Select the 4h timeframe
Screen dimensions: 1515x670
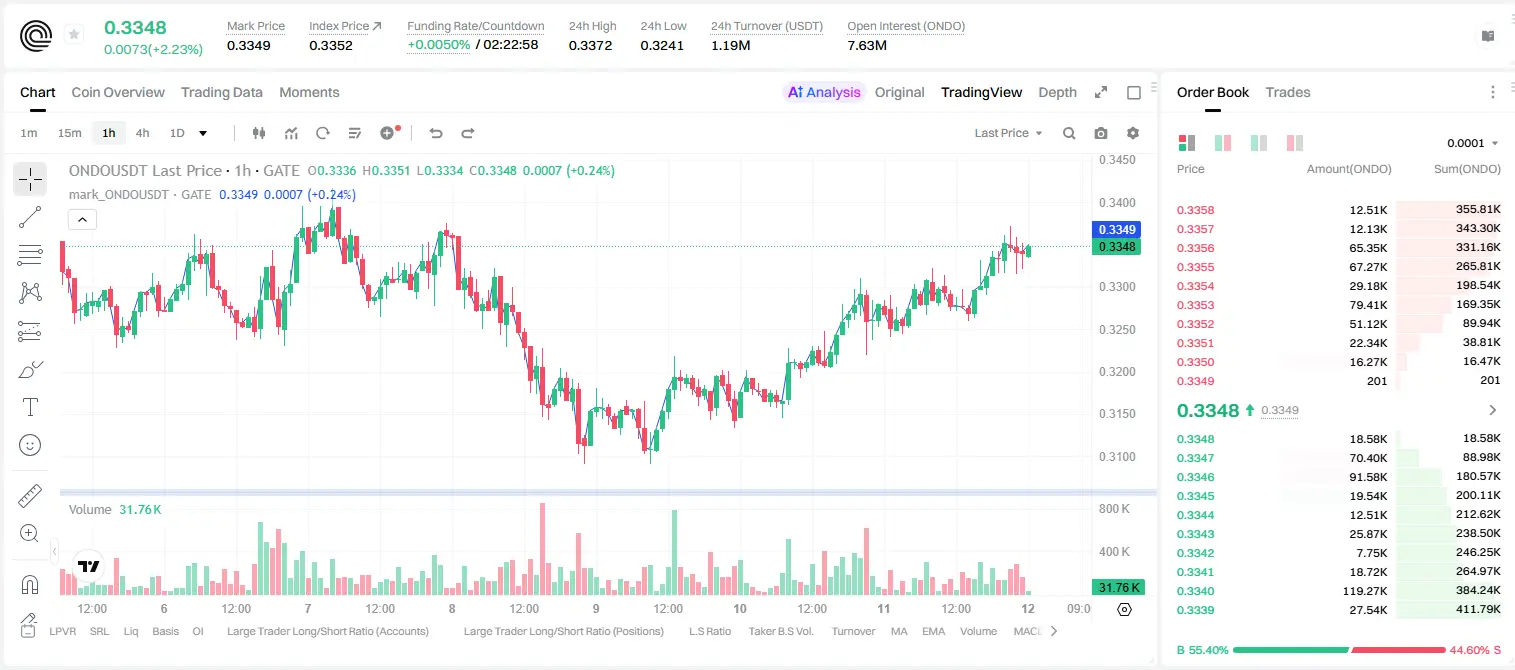pyautogui.click(x=142, y=133)
